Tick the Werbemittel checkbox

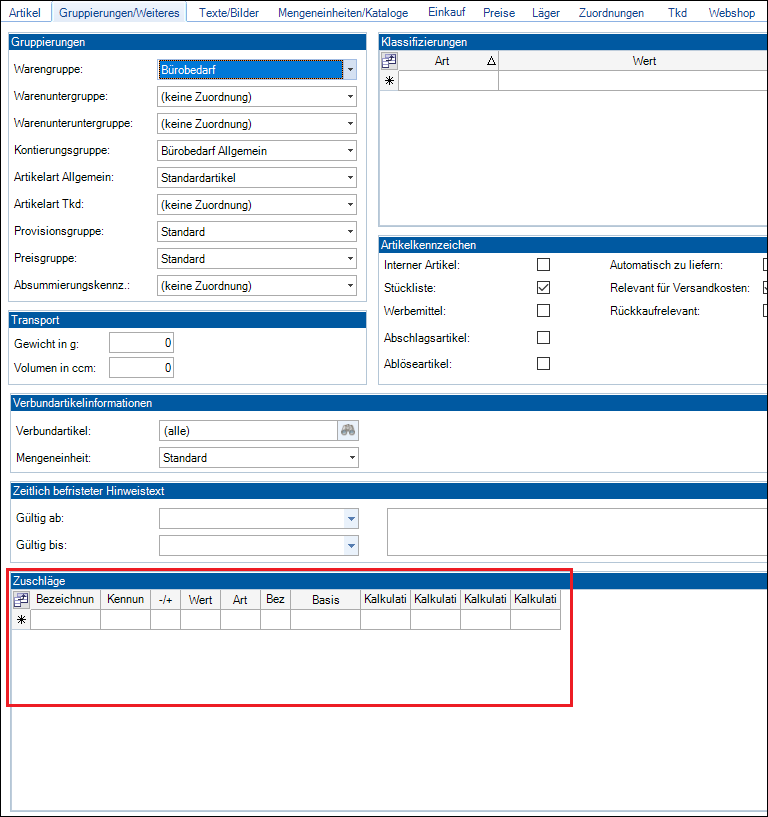(544, 311)
